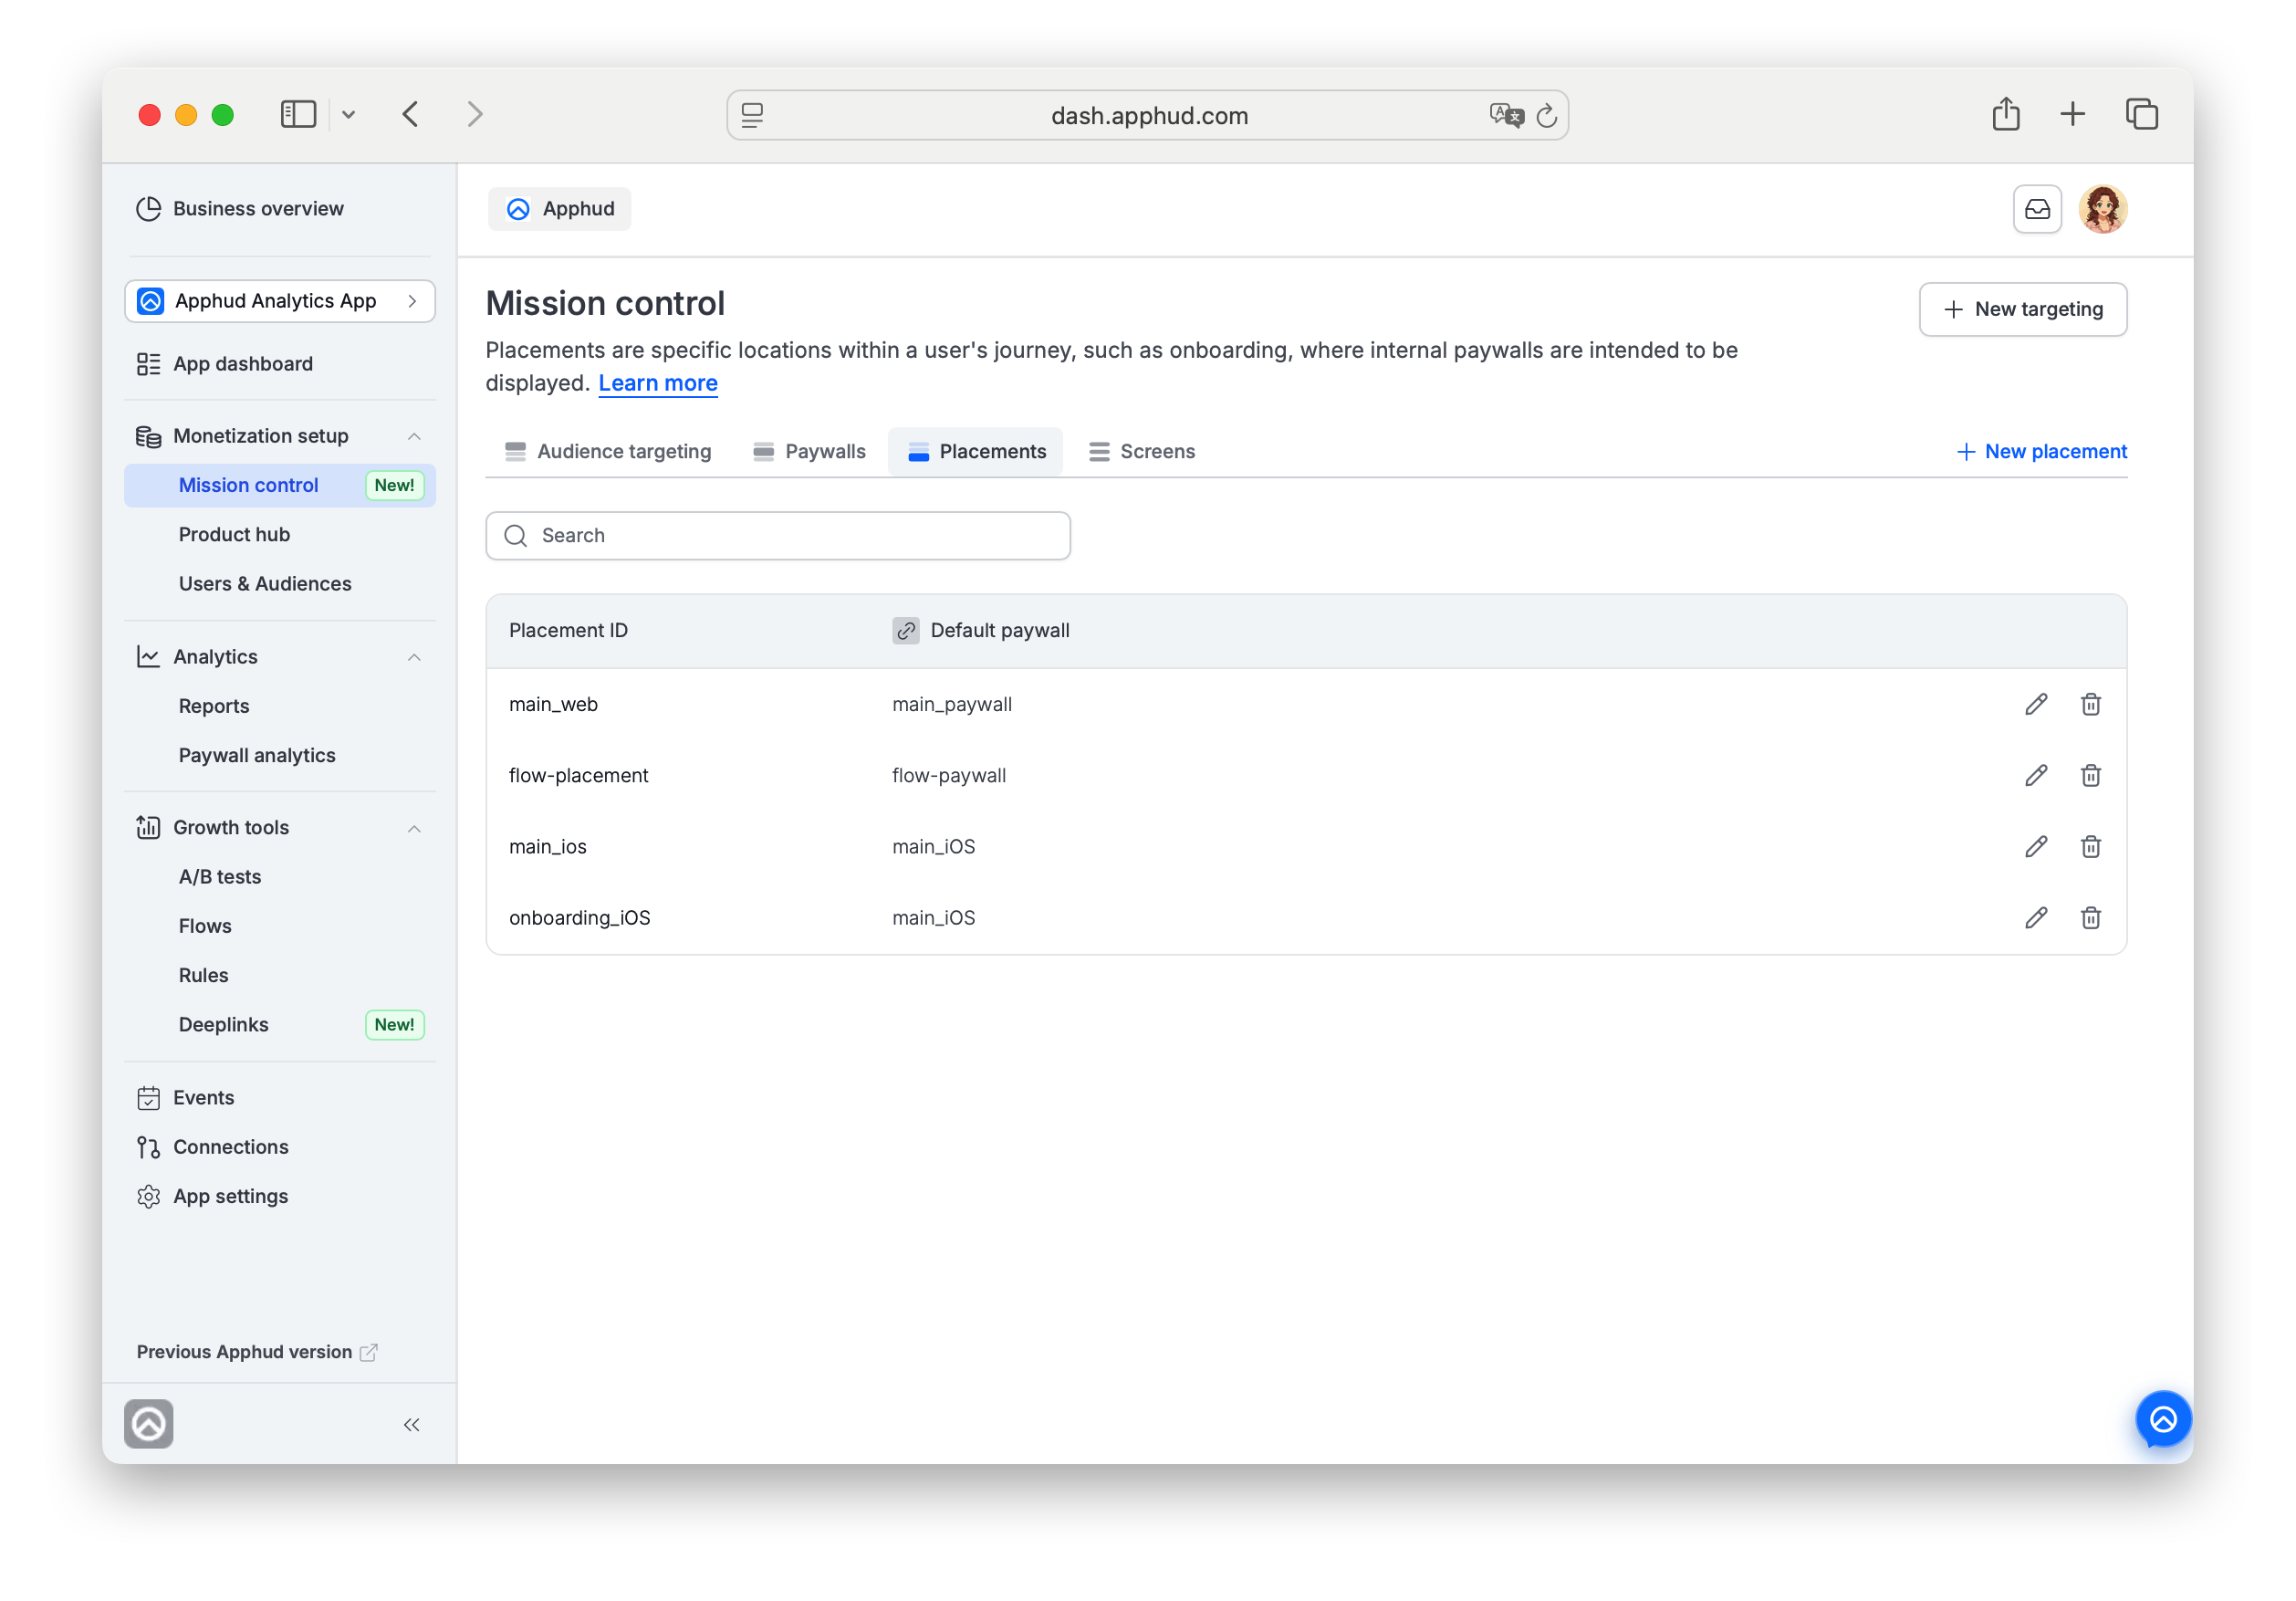
Task: Open the Apphud chat support bubble
Action: pos(2163,1419)
